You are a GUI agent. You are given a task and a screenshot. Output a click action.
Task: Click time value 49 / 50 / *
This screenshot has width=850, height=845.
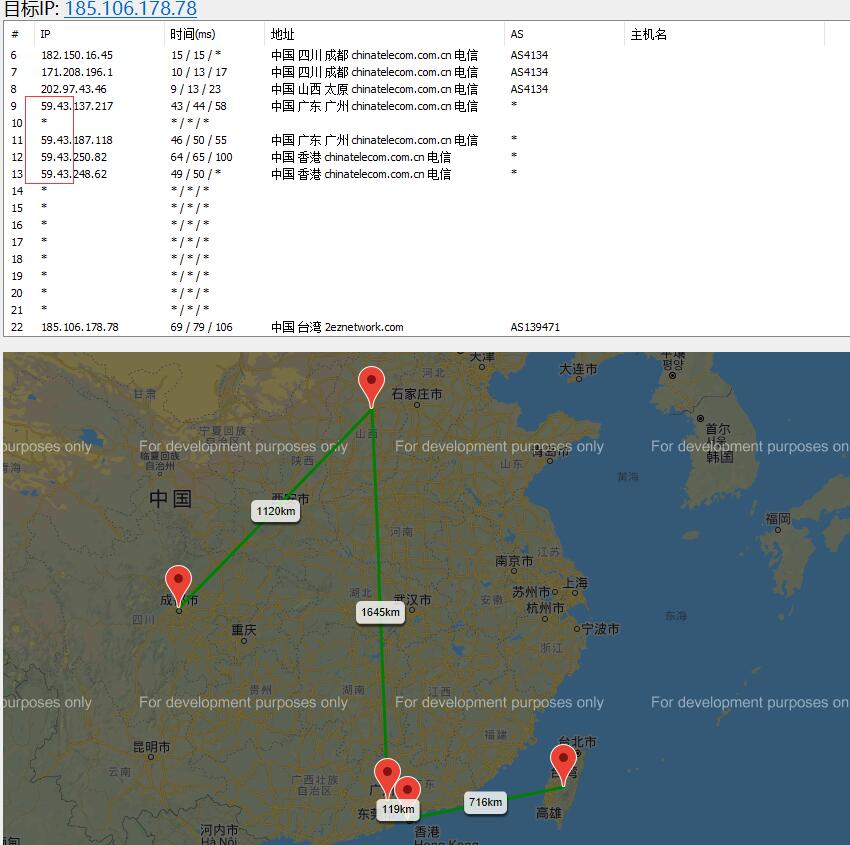(x=196, y=174)
